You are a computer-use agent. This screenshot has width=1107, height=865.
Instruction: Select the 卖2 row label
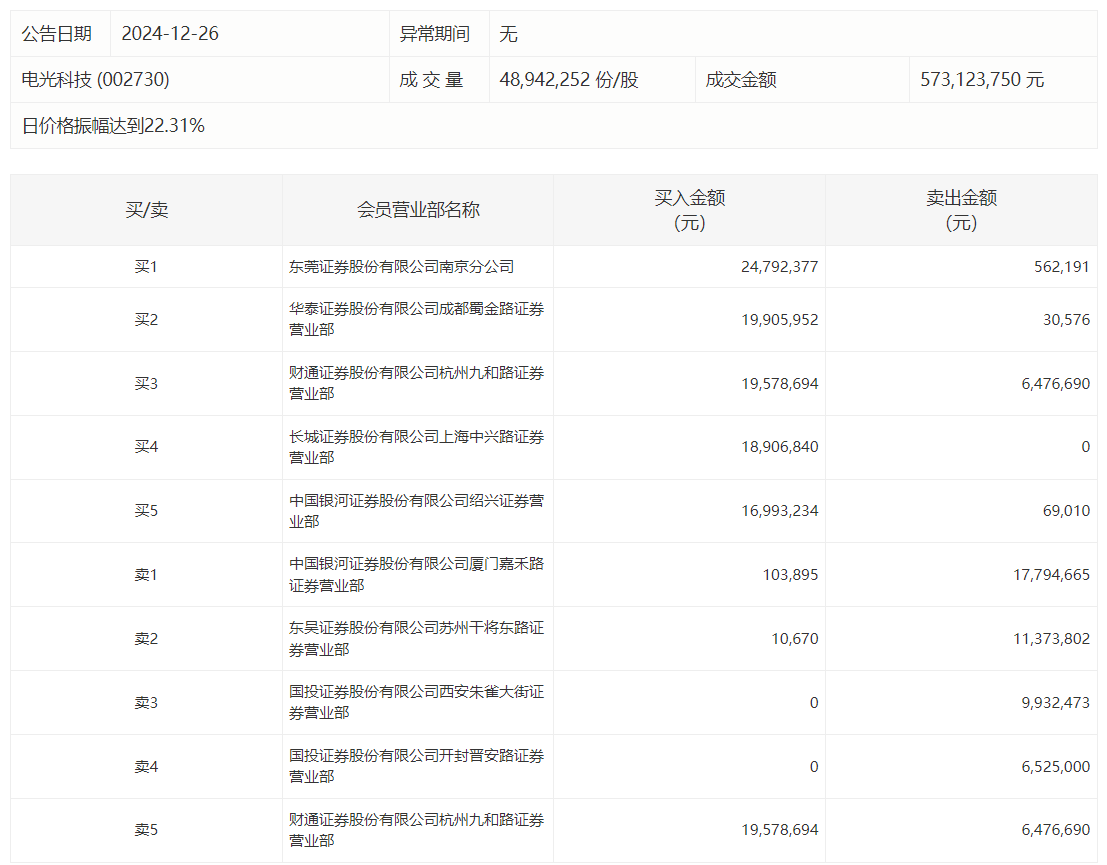click(x=146, y=639)
